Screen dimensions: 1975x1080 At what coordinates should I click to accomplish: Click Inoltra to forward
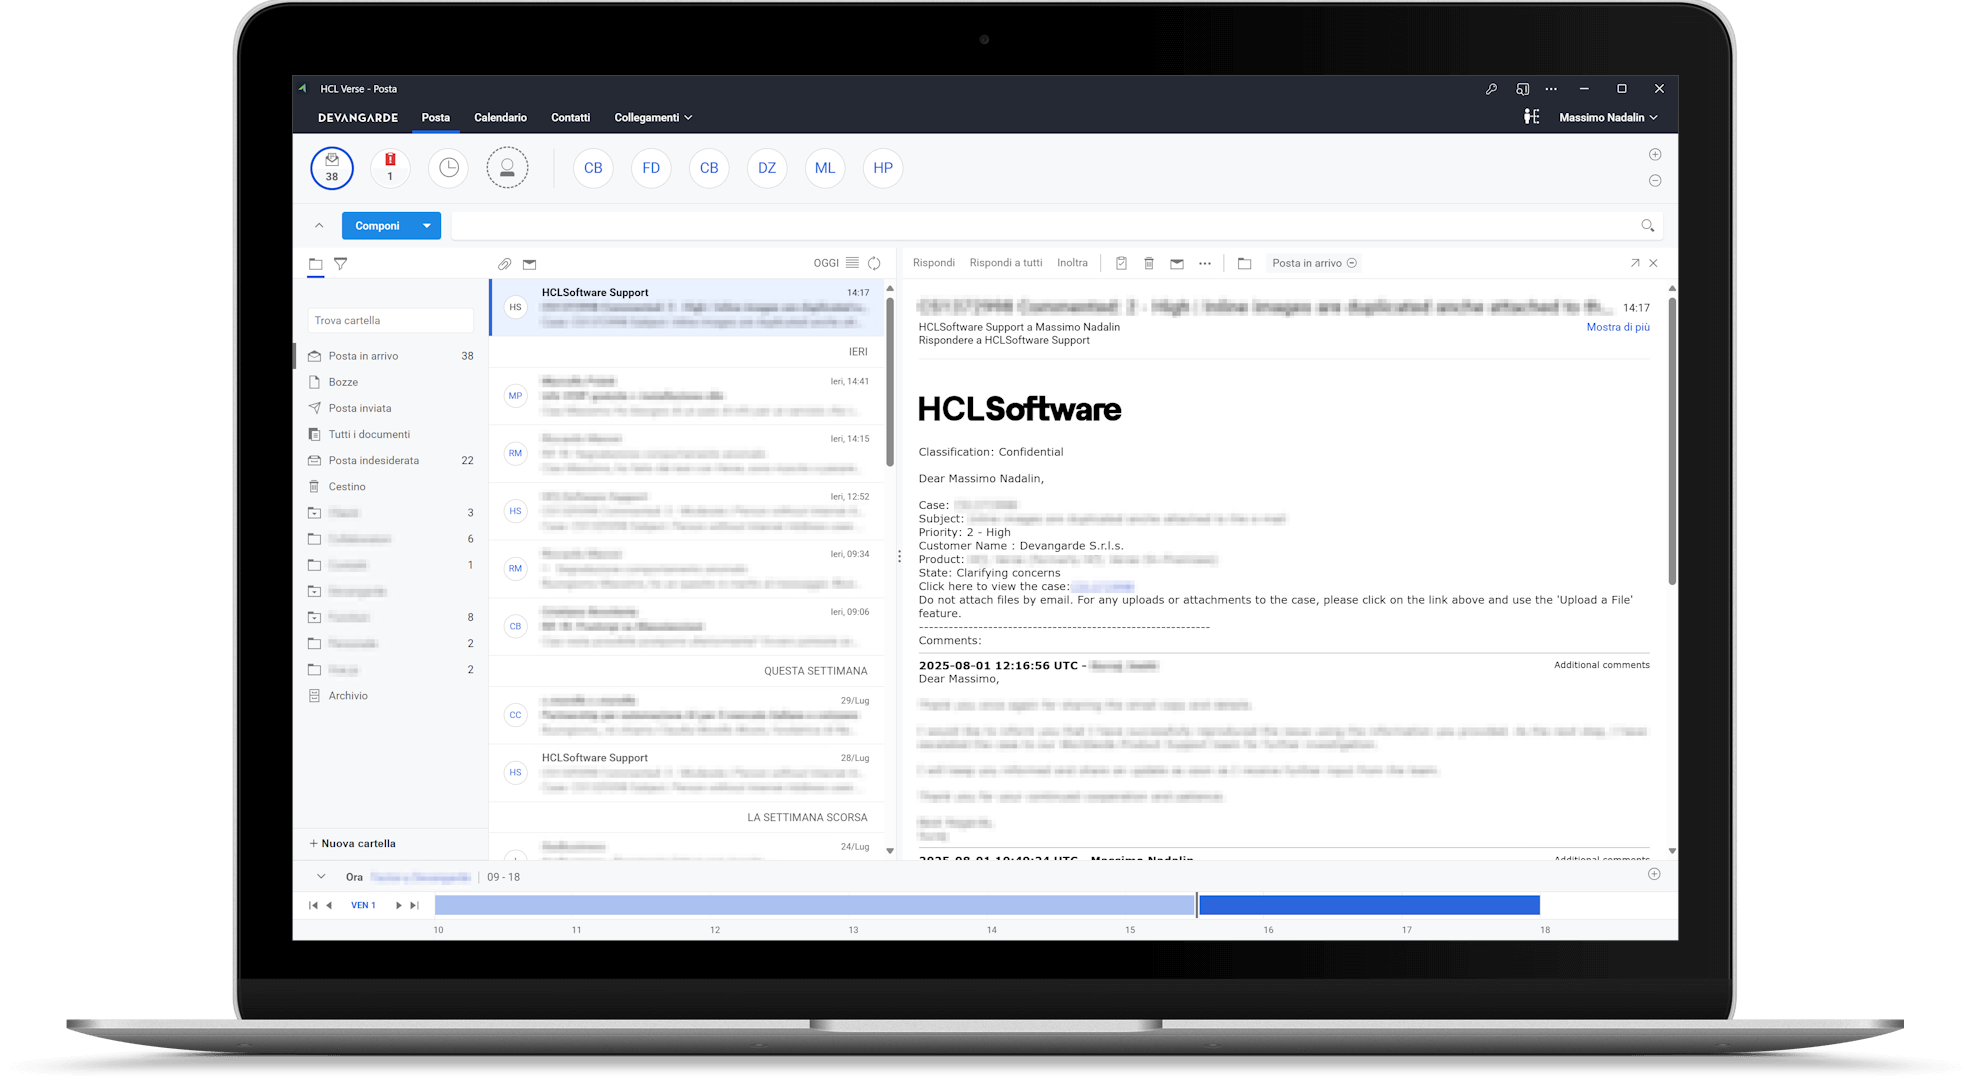pyautogui.click(x=1072, y=263)
